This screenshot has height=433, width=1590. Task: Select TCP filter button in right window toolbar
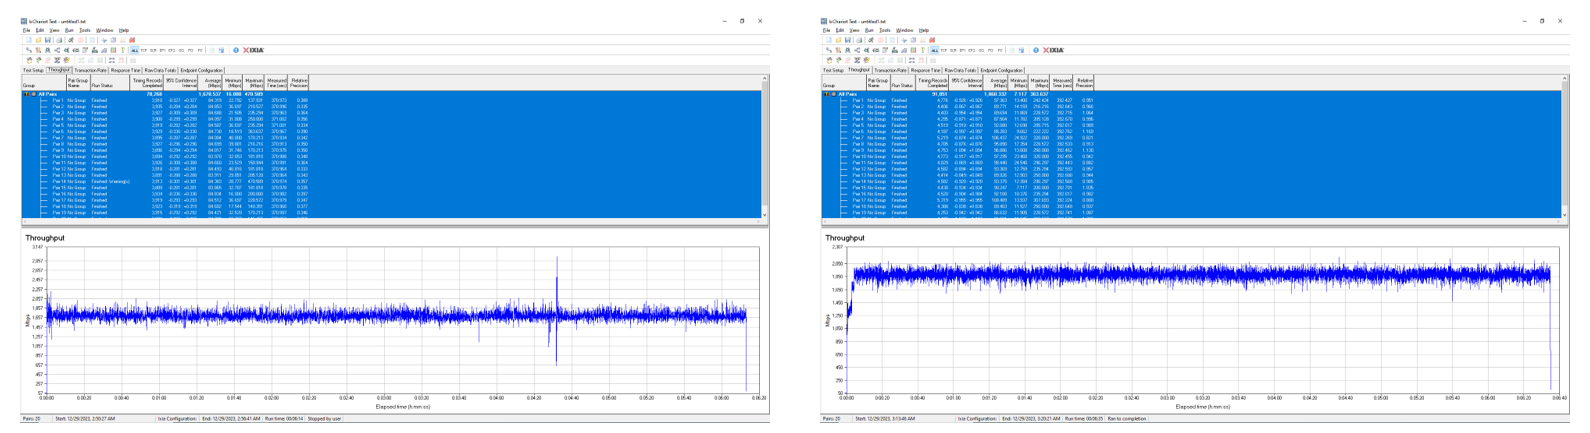click(x=944, y=50)
